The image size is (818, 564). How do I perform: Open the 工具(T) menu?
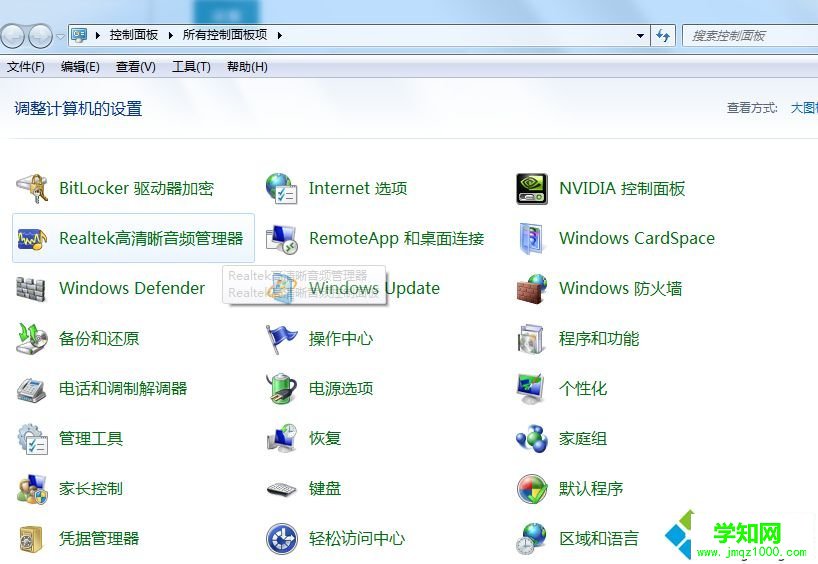coord(191,67)
